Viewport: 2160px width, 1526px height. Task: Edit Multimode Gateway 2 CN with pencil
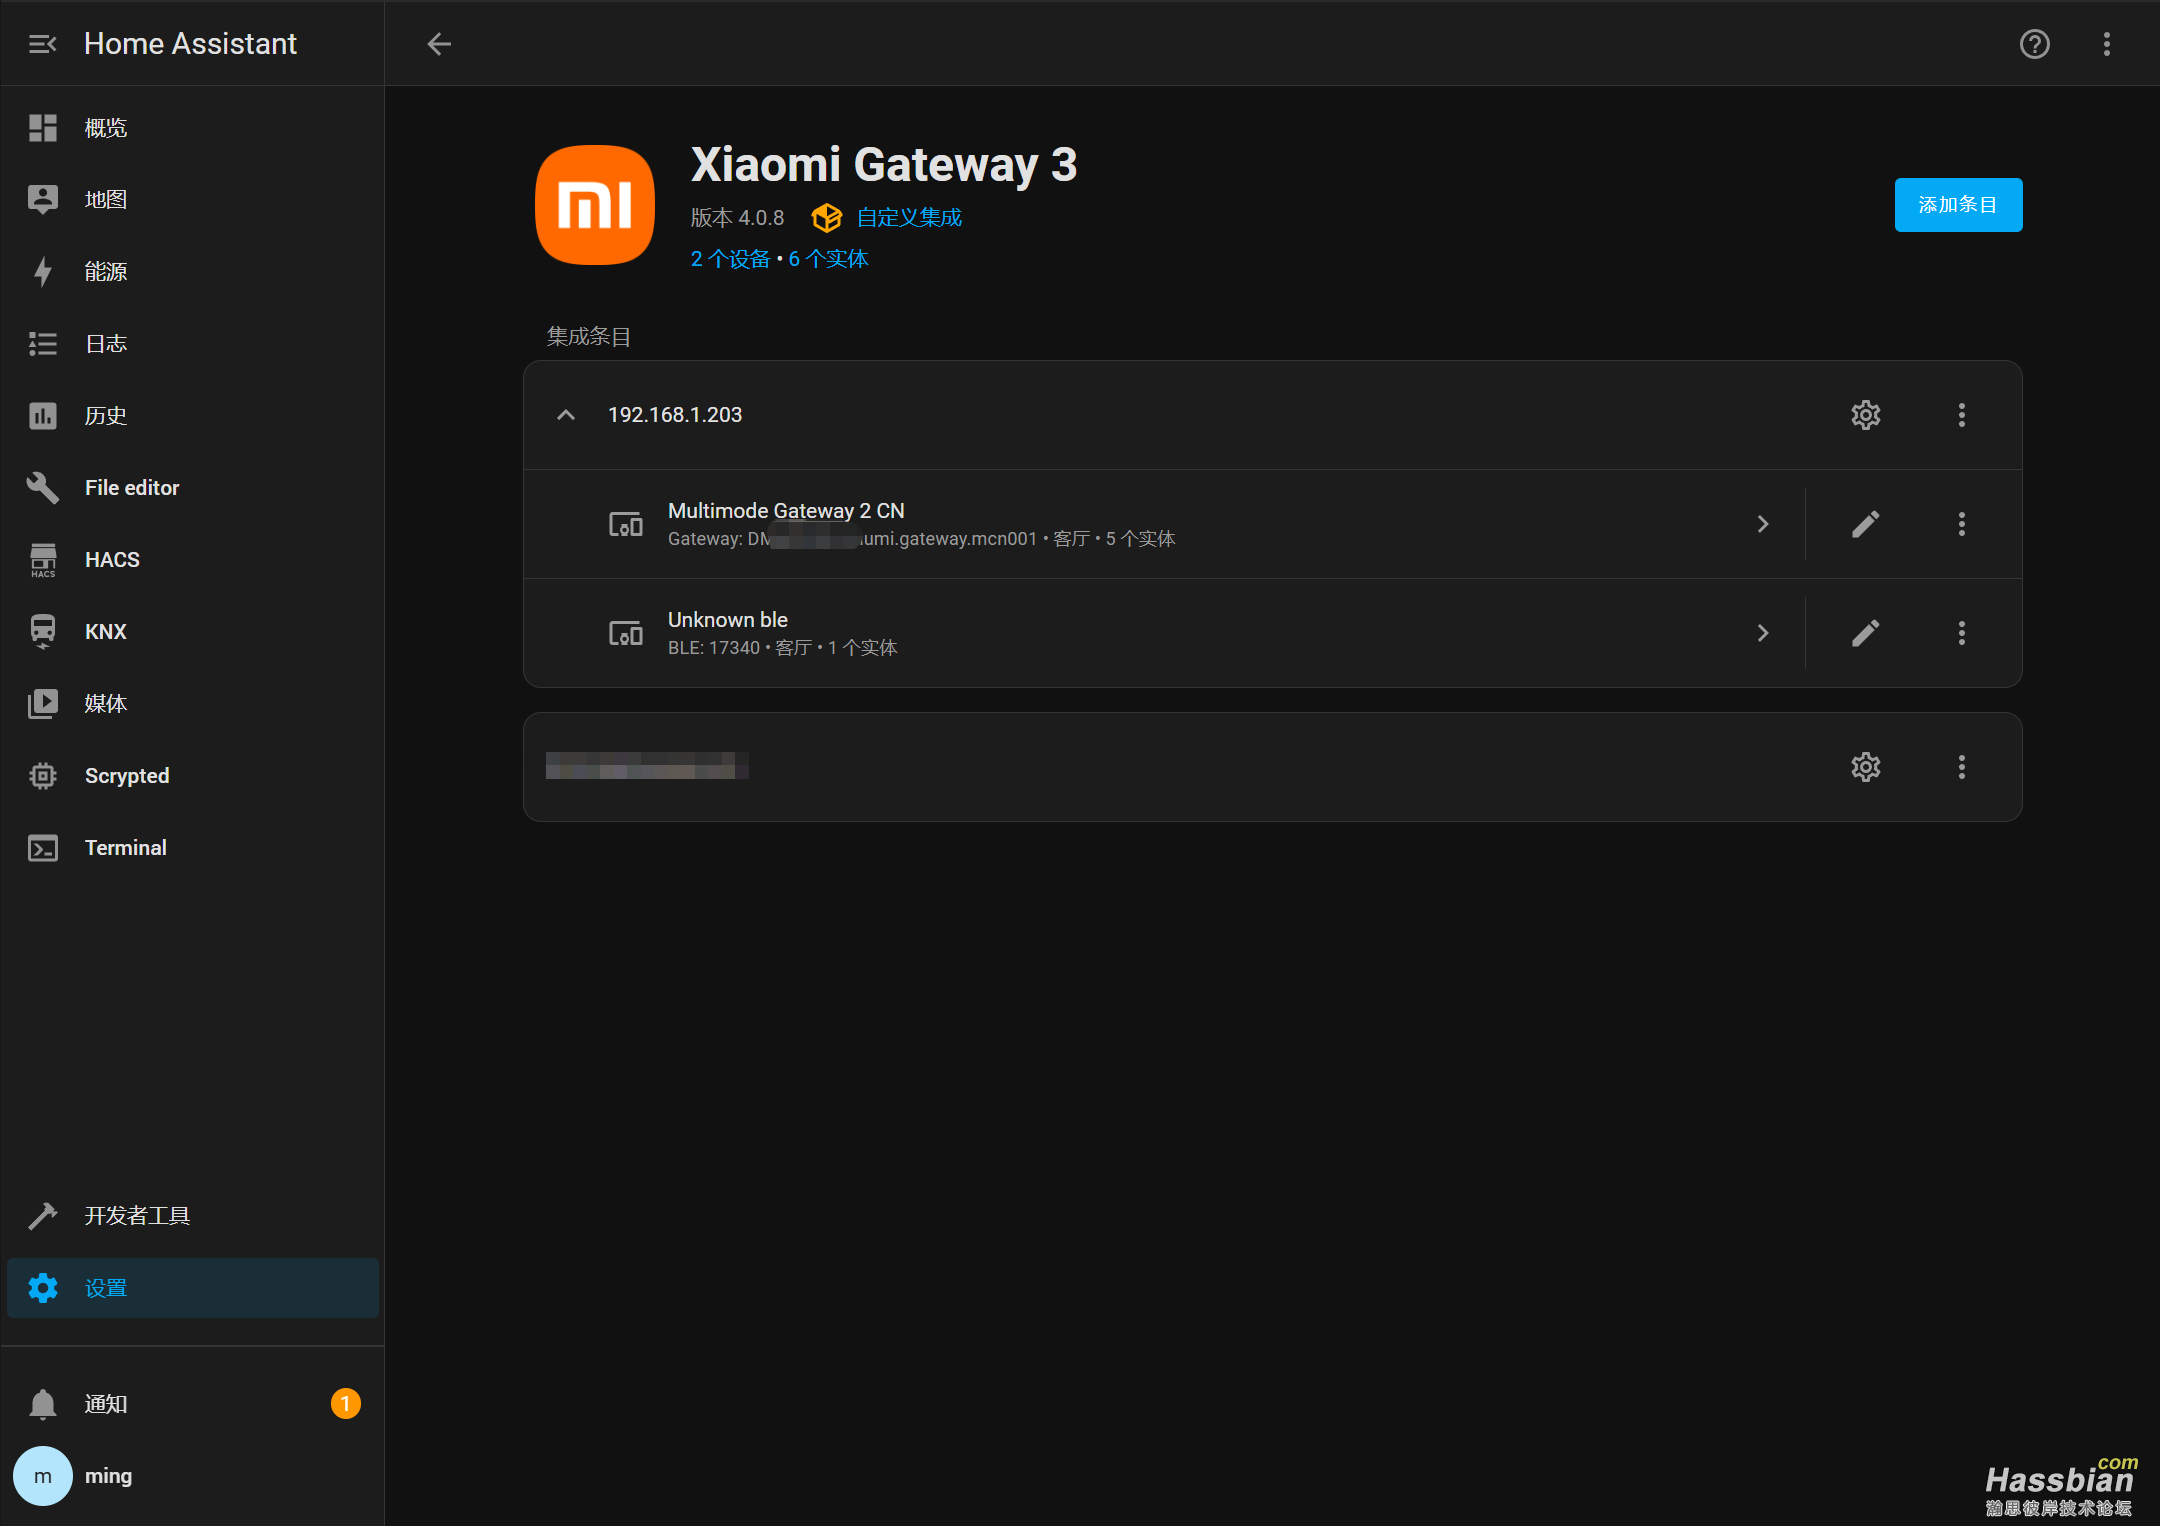pyautogui.click(x=1866, y=524)
